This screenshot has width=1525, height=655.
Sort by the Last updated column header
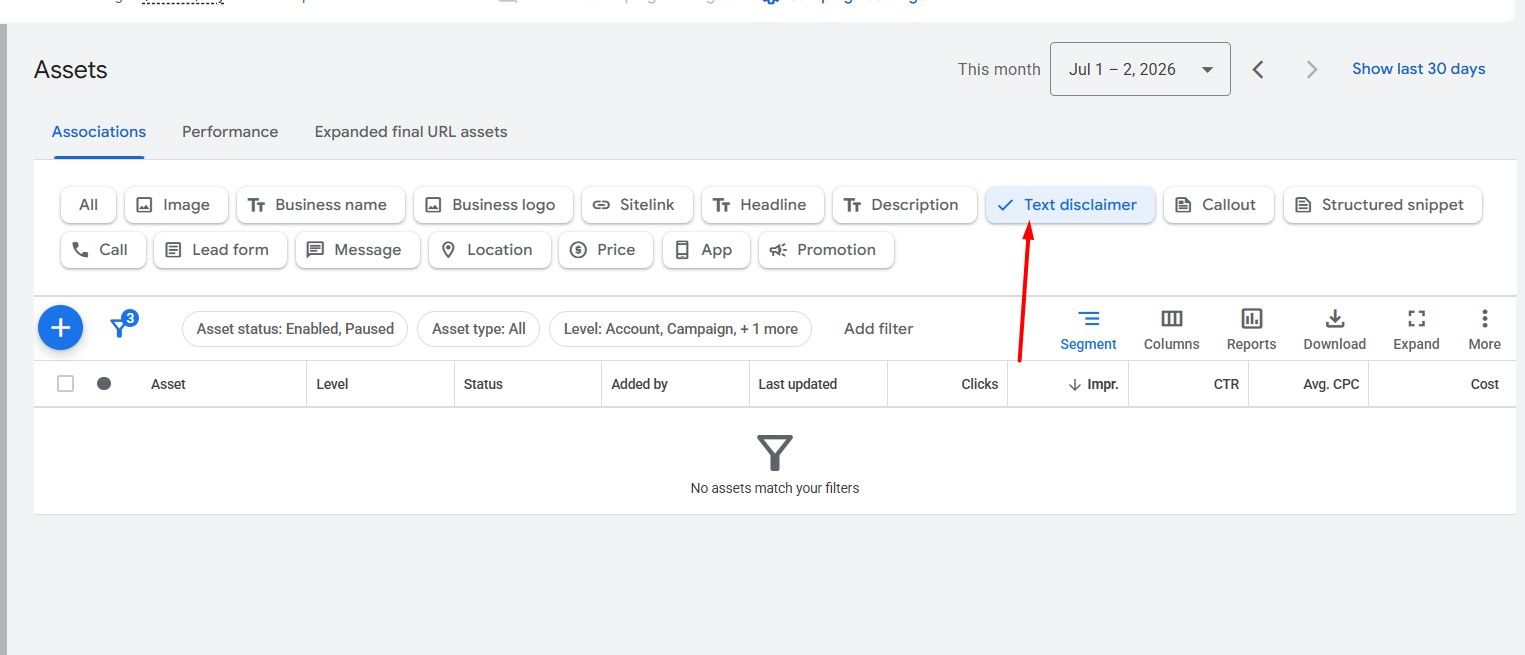pyautogui.click(x=797, y=384)
